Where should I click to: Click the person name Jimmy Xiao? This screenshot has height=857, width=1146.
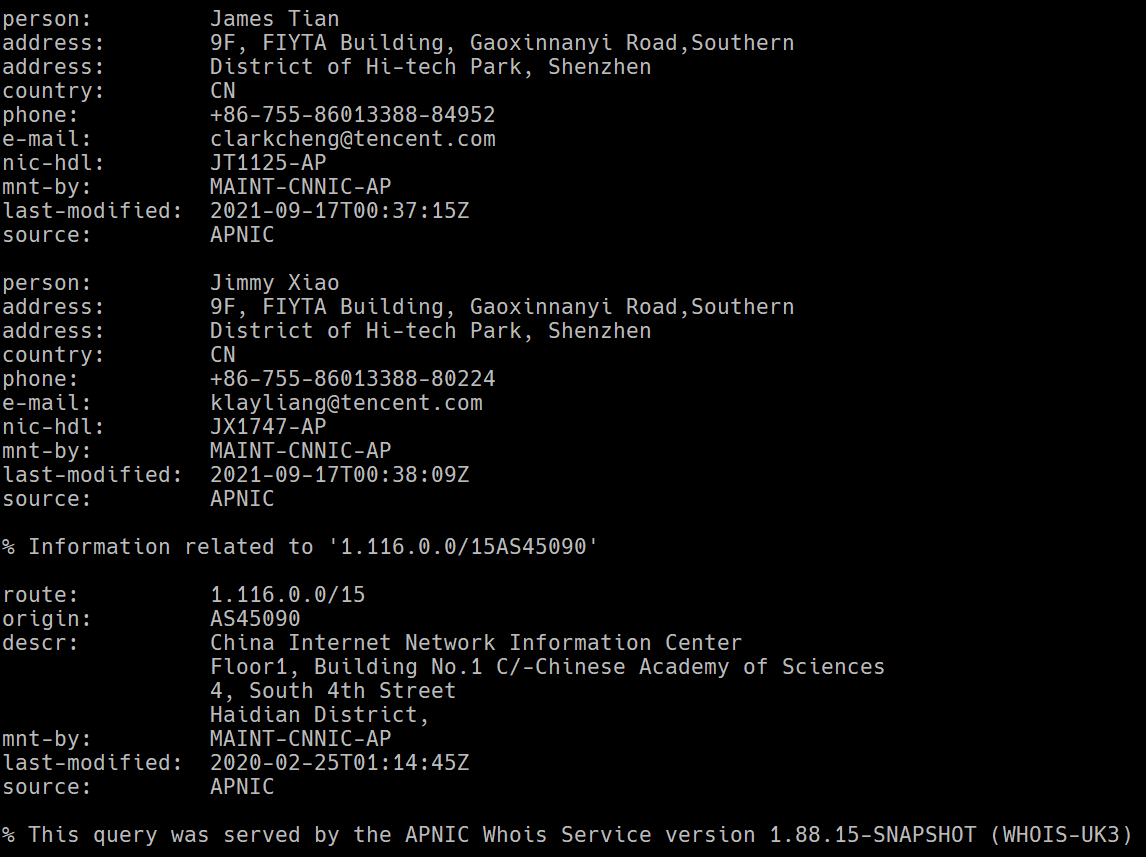click(x=274, y=282)
